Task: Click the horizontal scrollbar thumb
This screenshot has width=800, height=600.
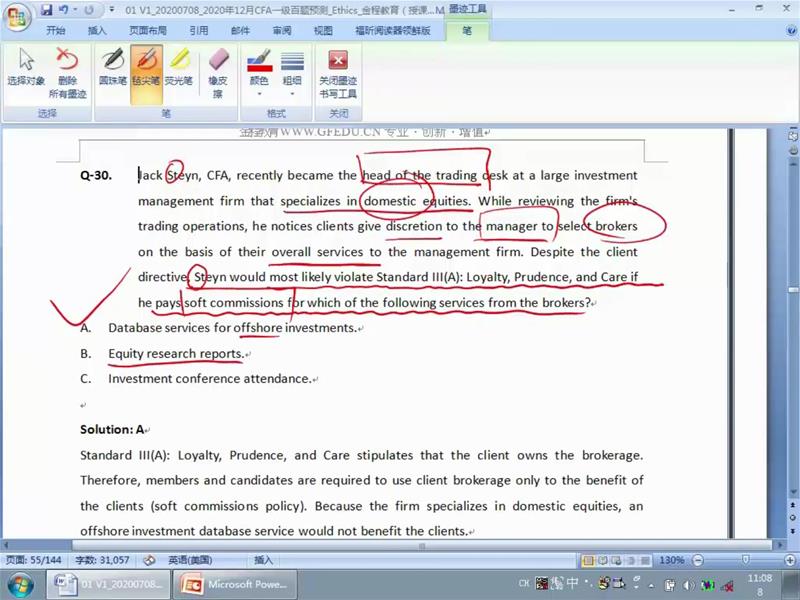Action: [x=421, y=545]
